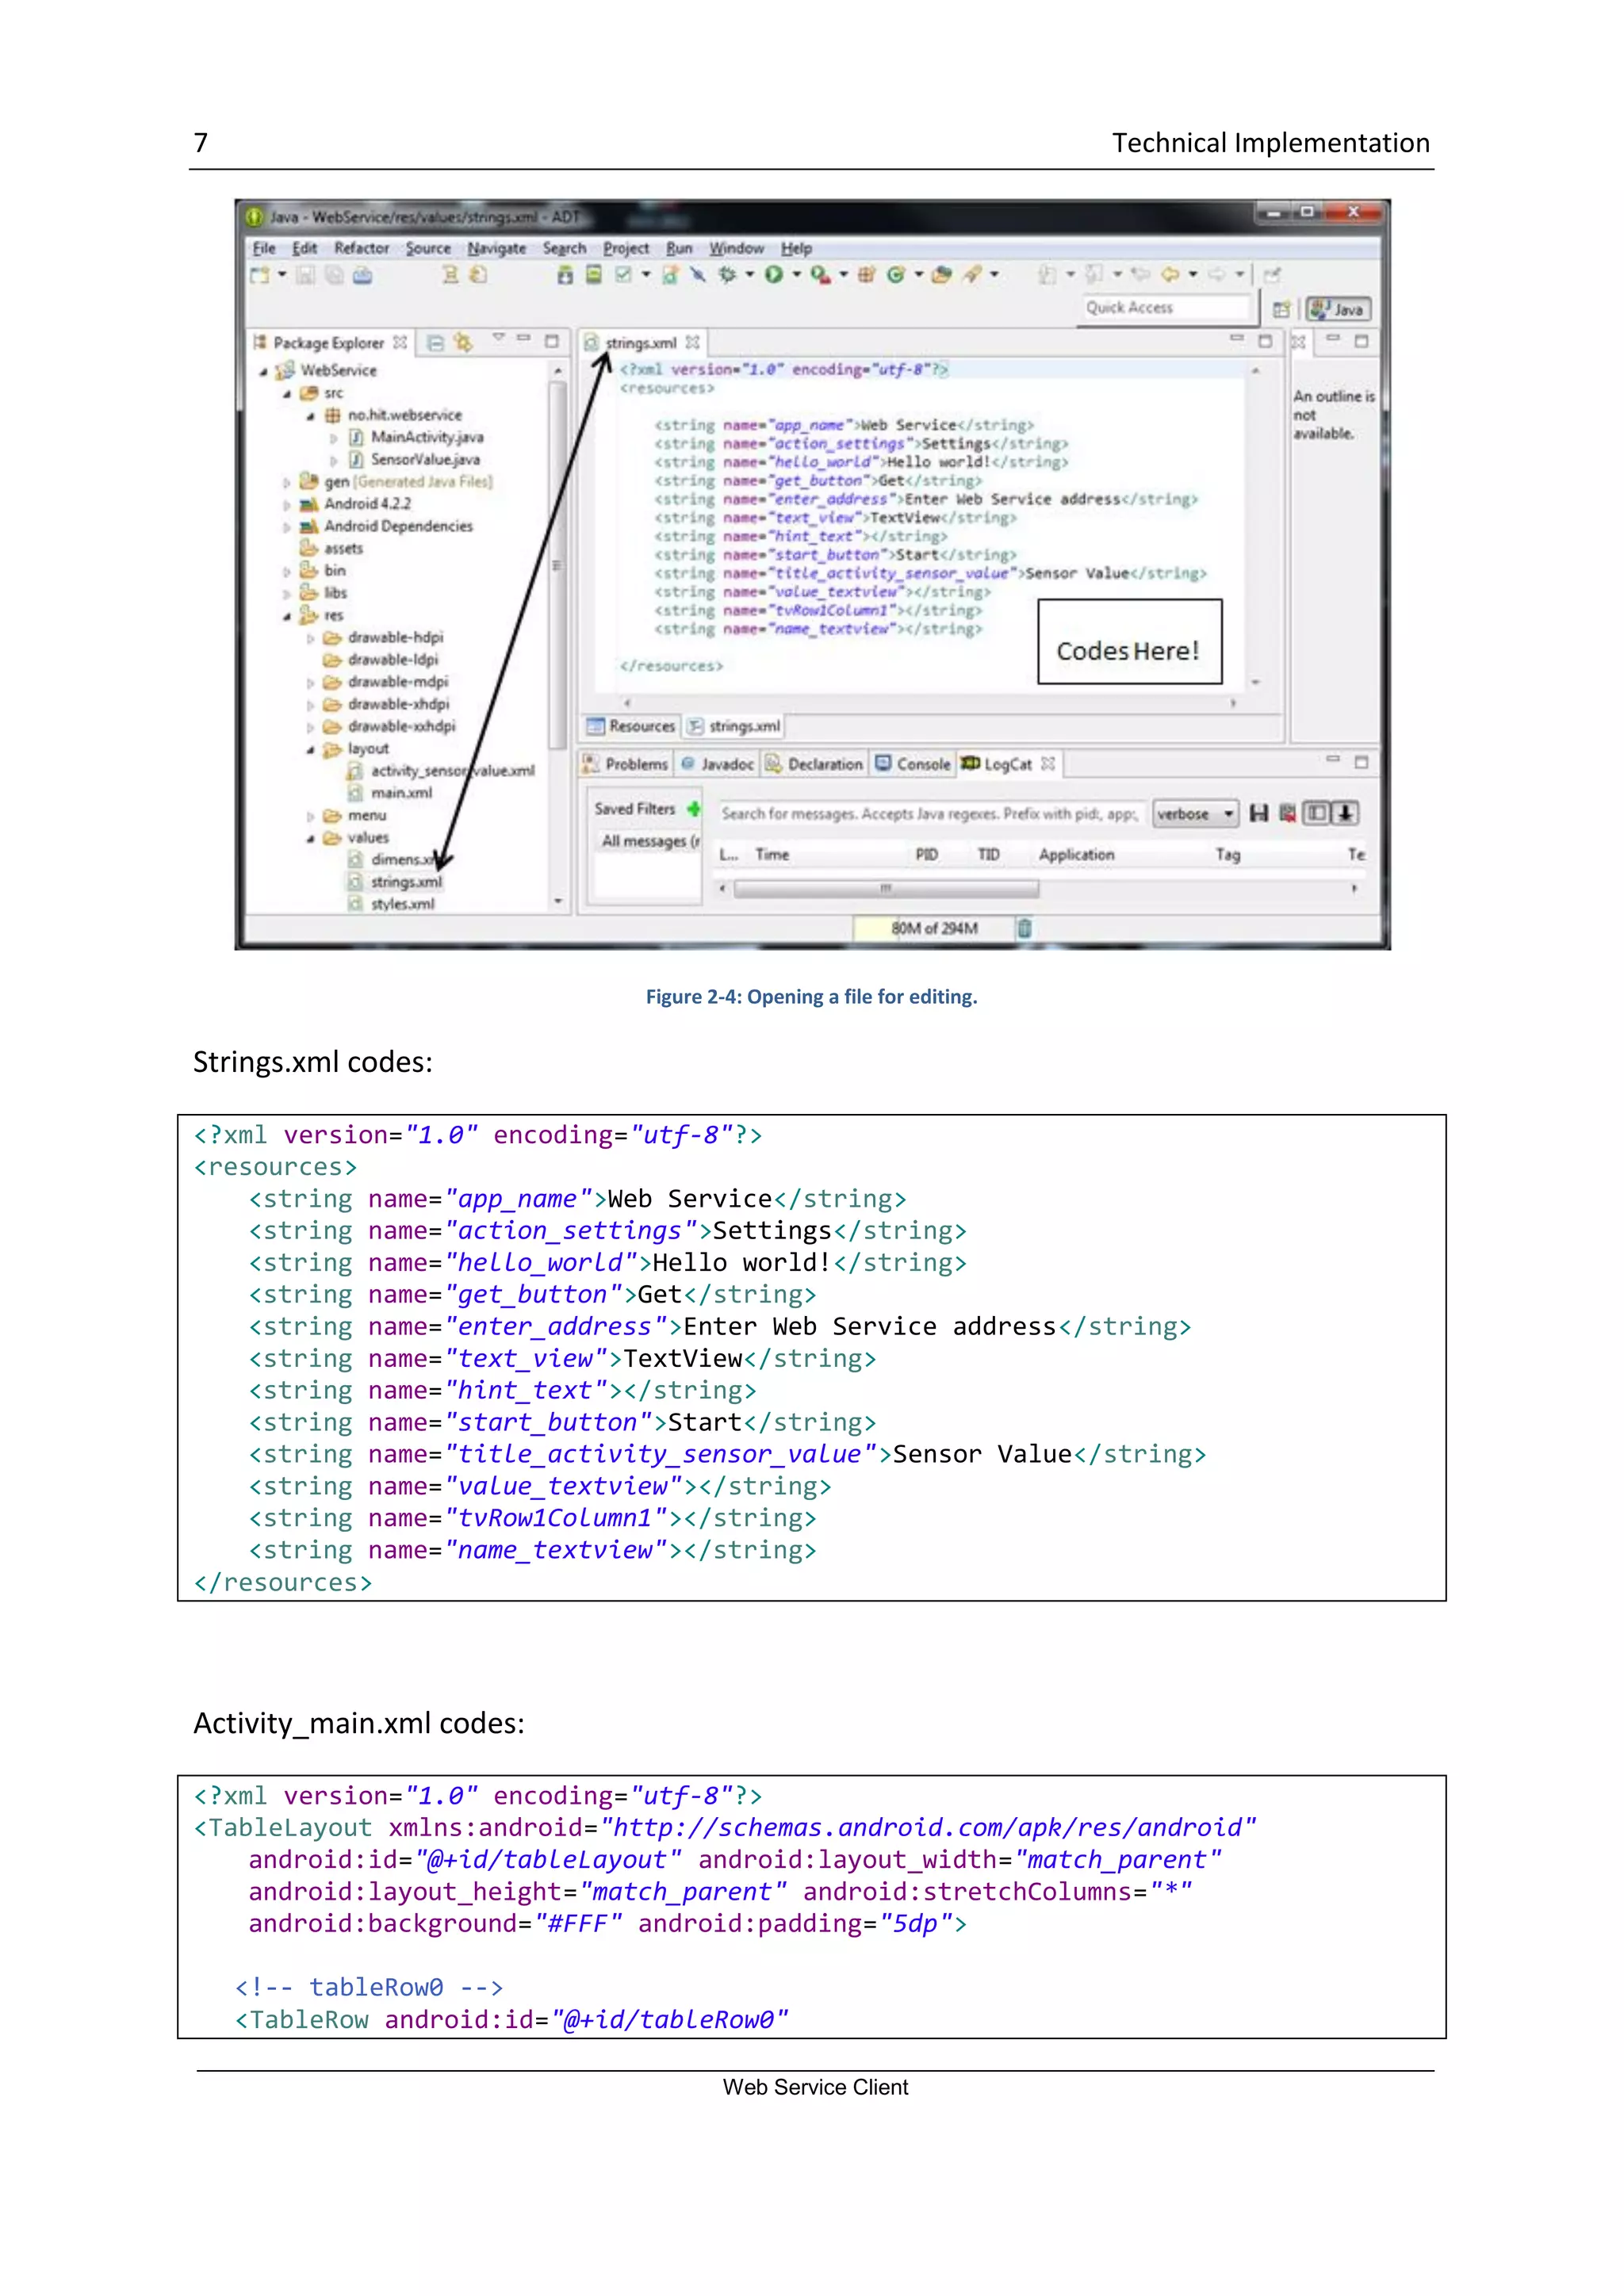Close the LogCat view tab

pos(1047,764)
